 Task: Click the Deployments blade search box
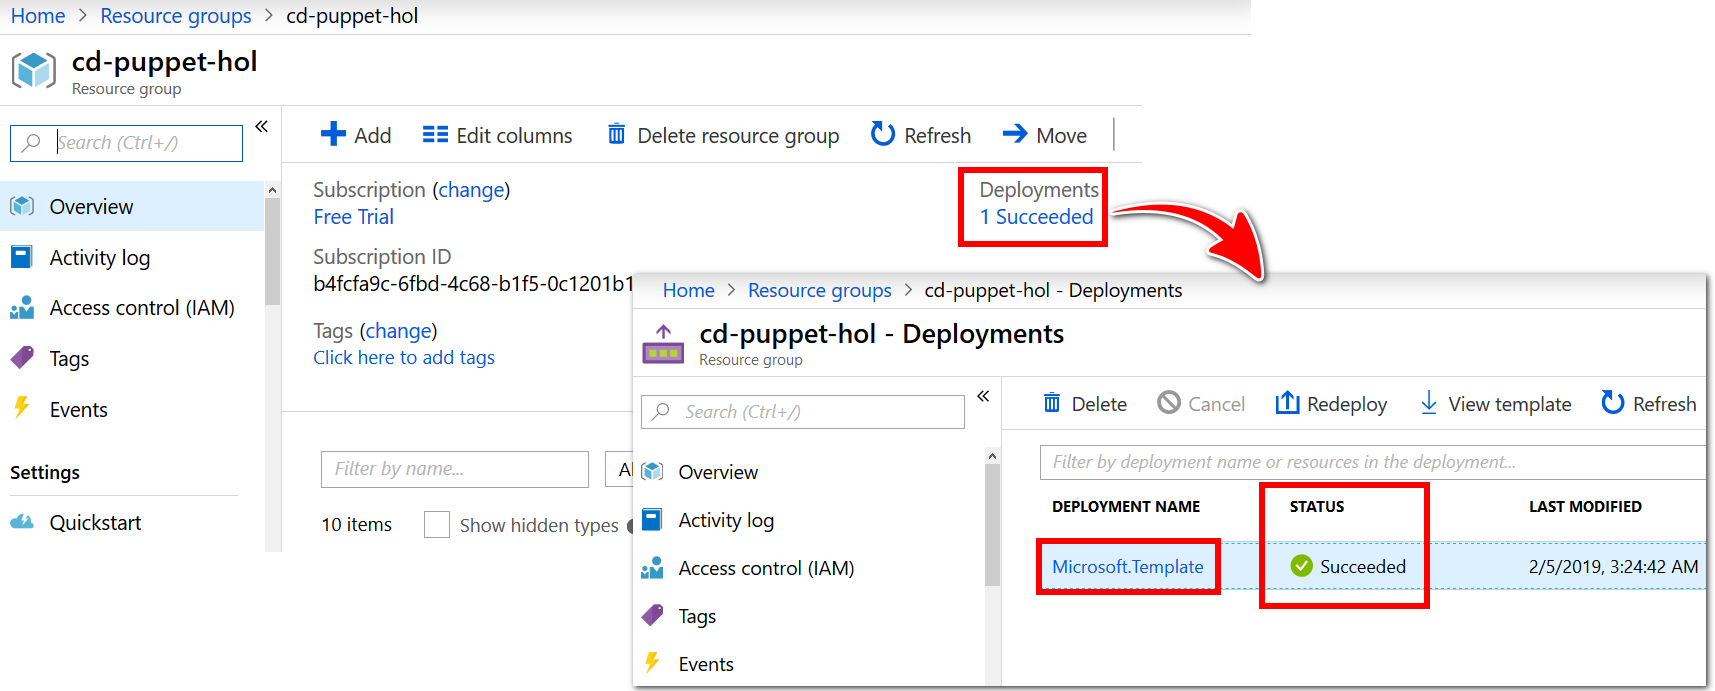coord(803,412)
